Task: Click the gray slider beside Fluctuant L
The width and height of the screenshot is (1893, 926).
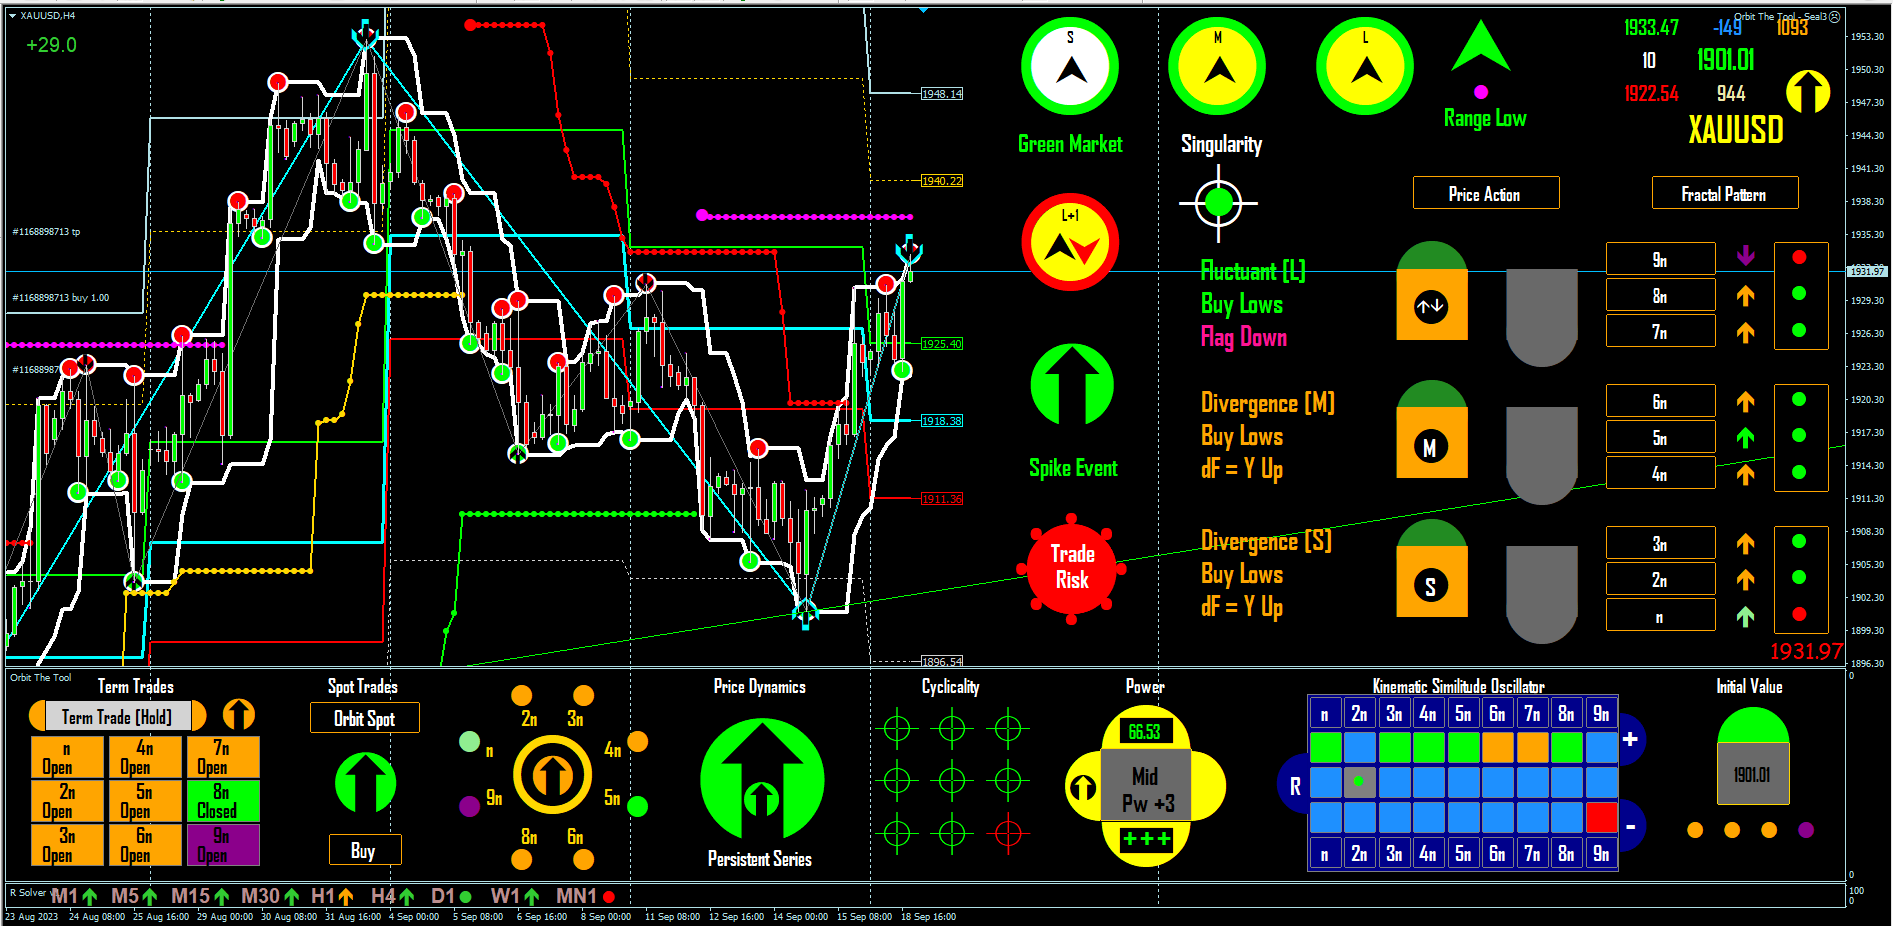Action: pyautogui.click(x=1541, y=318)
